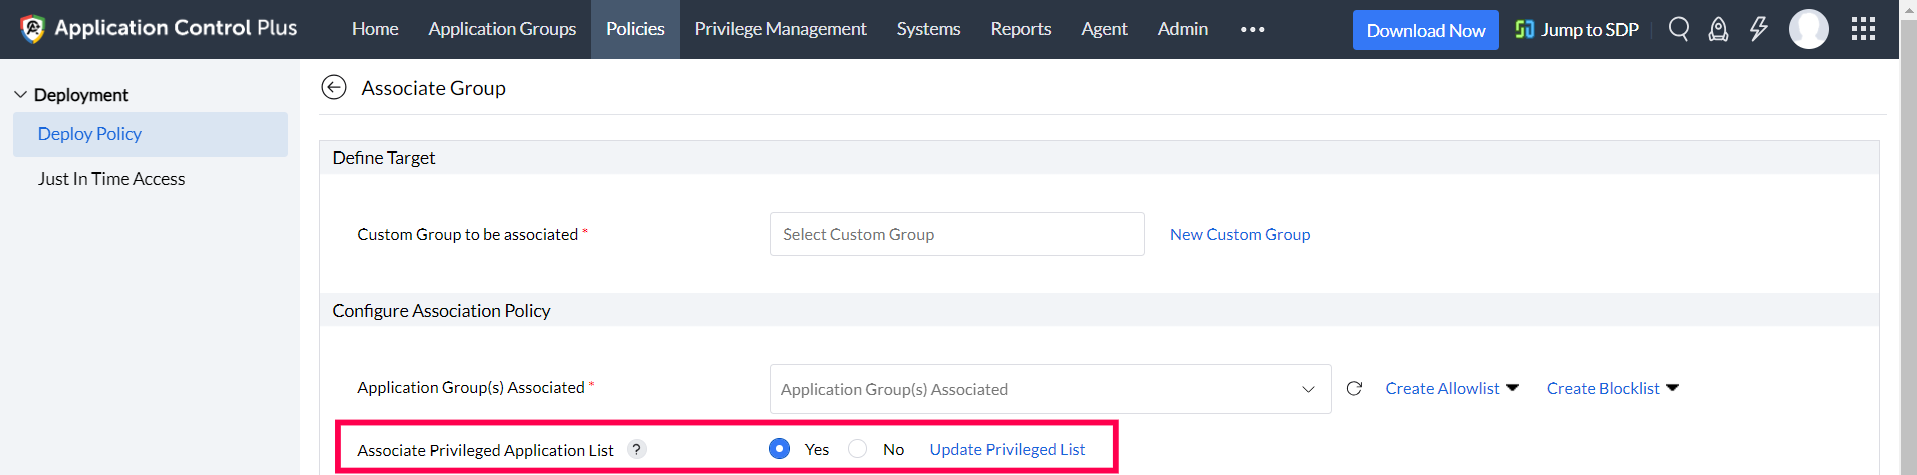Screen dimensions: 1917x475
Task: Refresh the Application Groups list
Action: [1354, 388]
